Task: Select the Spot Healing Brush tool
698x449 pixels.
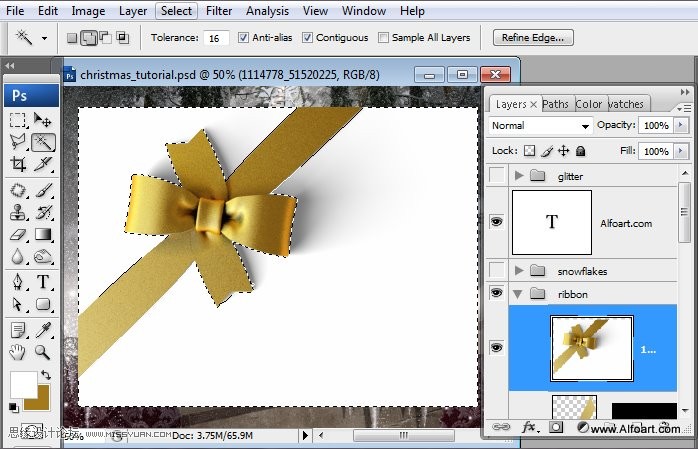Action: 18,190
